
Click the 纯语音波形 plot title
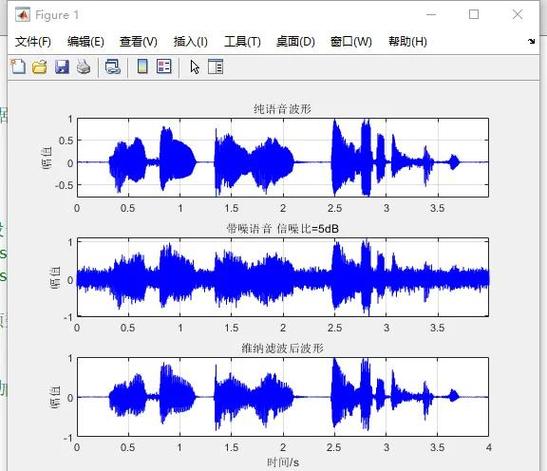click(283, 109)
